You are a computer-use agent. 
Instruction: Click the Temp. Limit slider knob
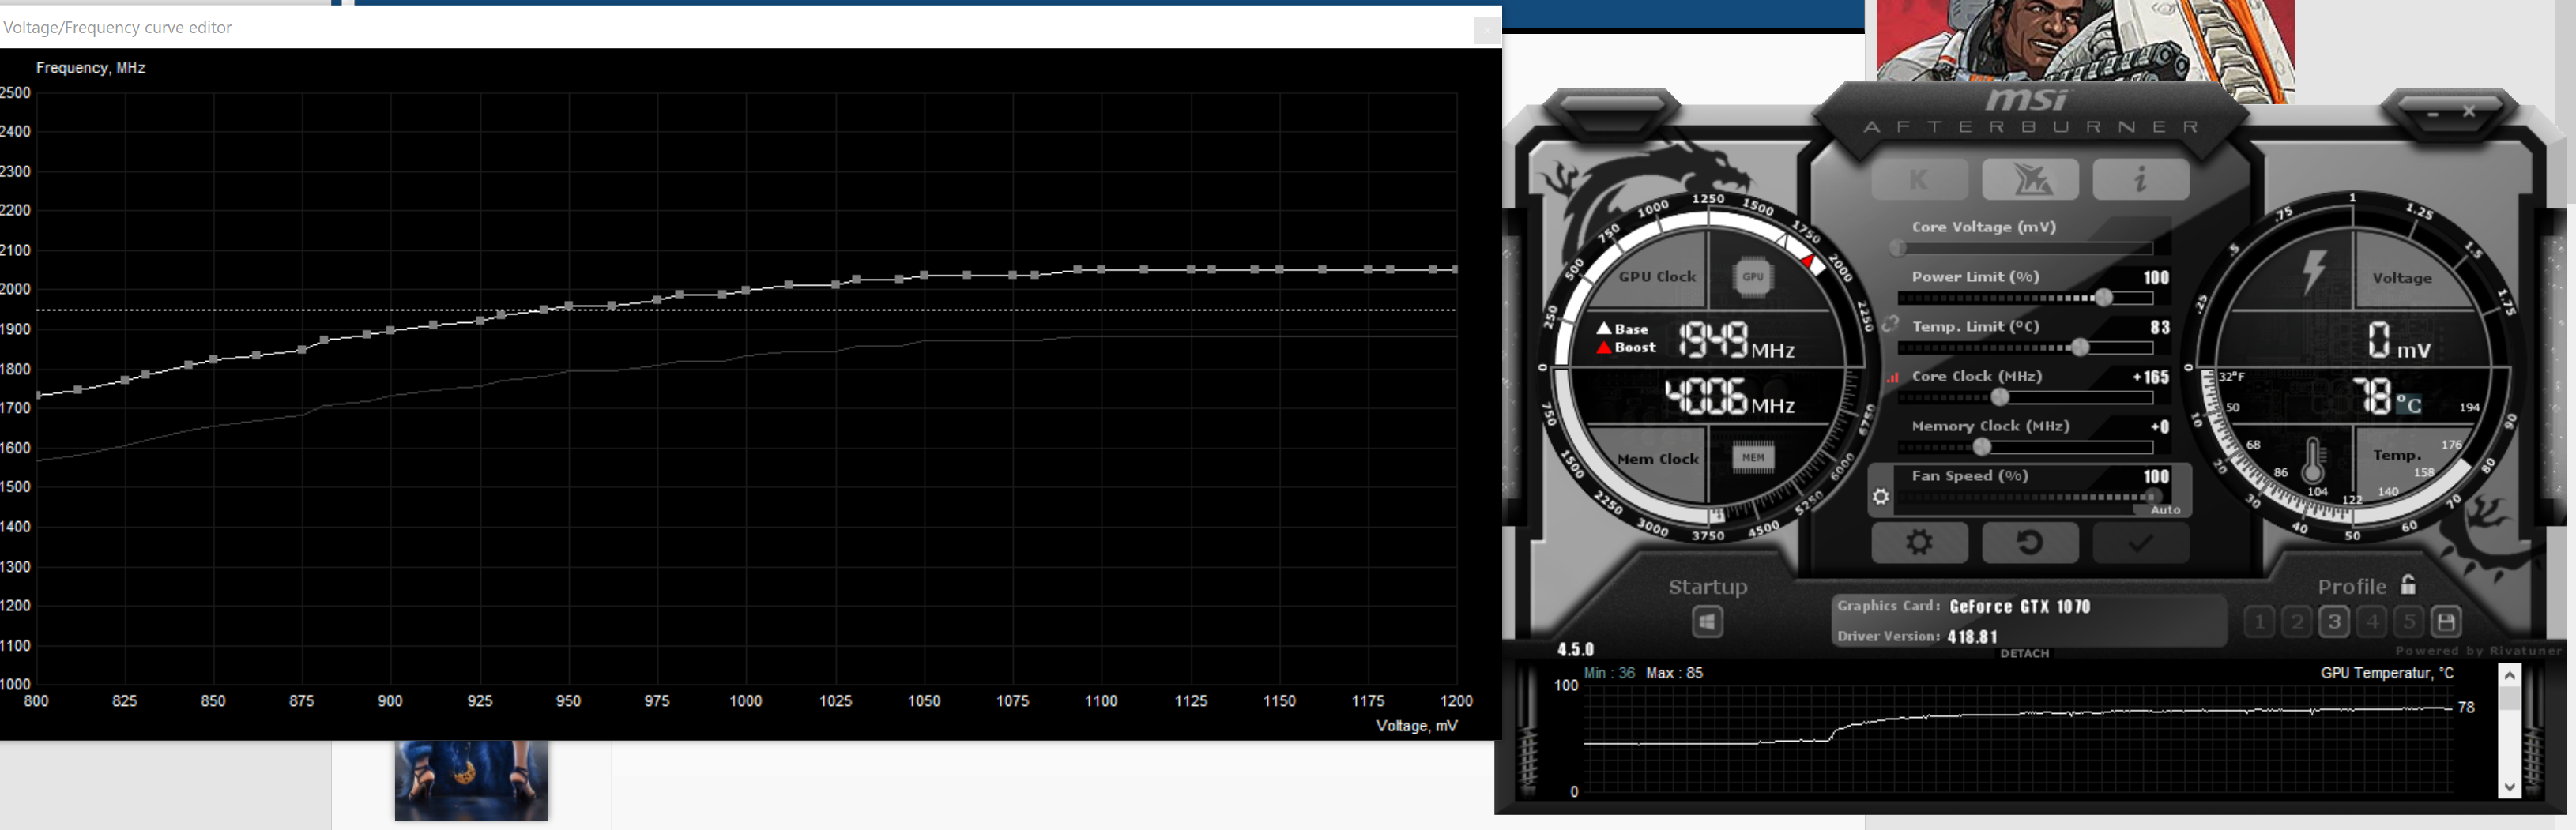(x=2080, y=347)
